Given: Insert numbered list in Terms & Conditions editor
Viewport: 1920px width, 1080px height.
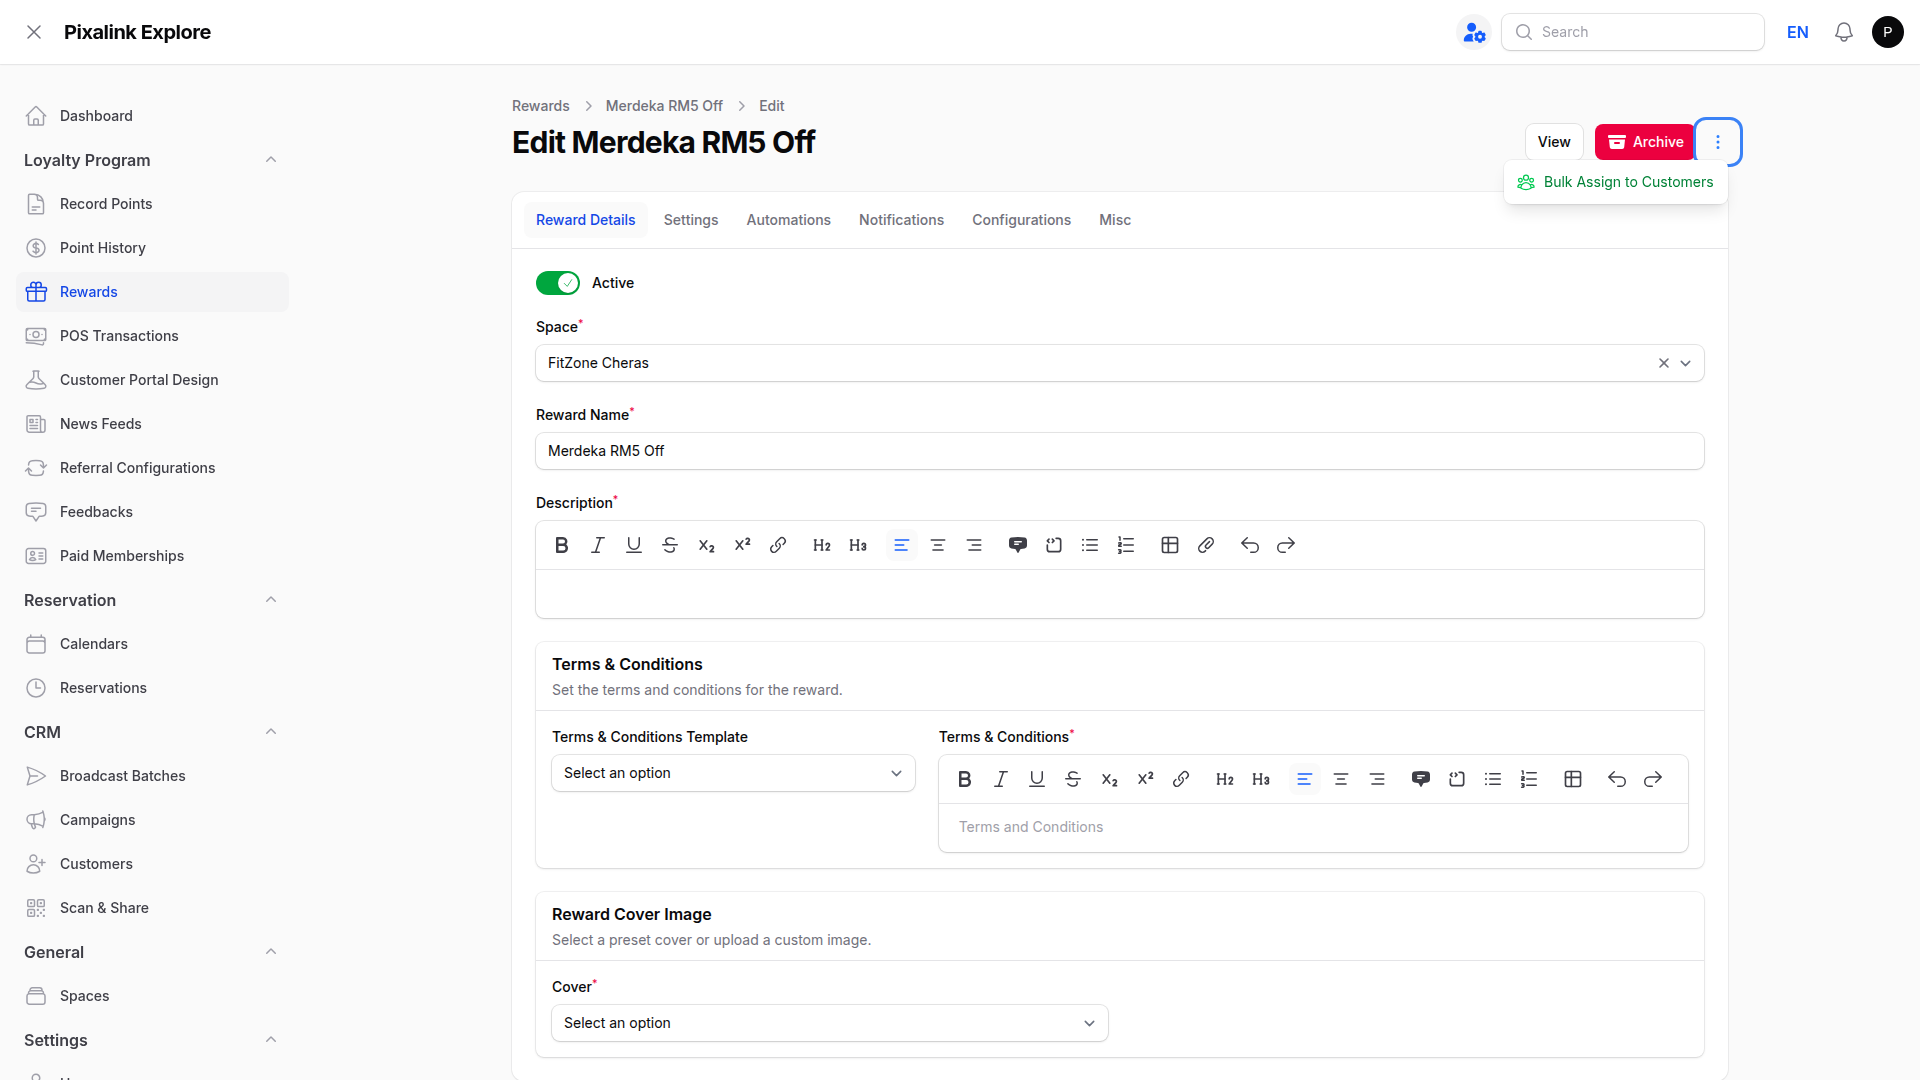Looking at the screenshot, I should [1529, 779].
